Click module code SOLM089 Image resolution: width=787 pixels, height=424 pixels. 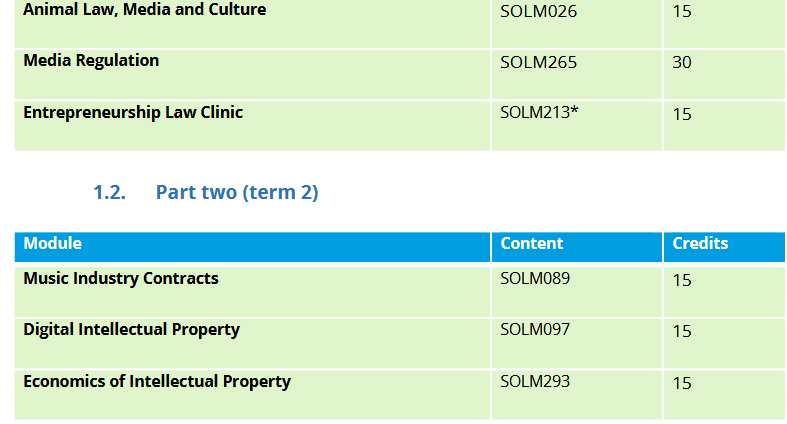(535, 278)
